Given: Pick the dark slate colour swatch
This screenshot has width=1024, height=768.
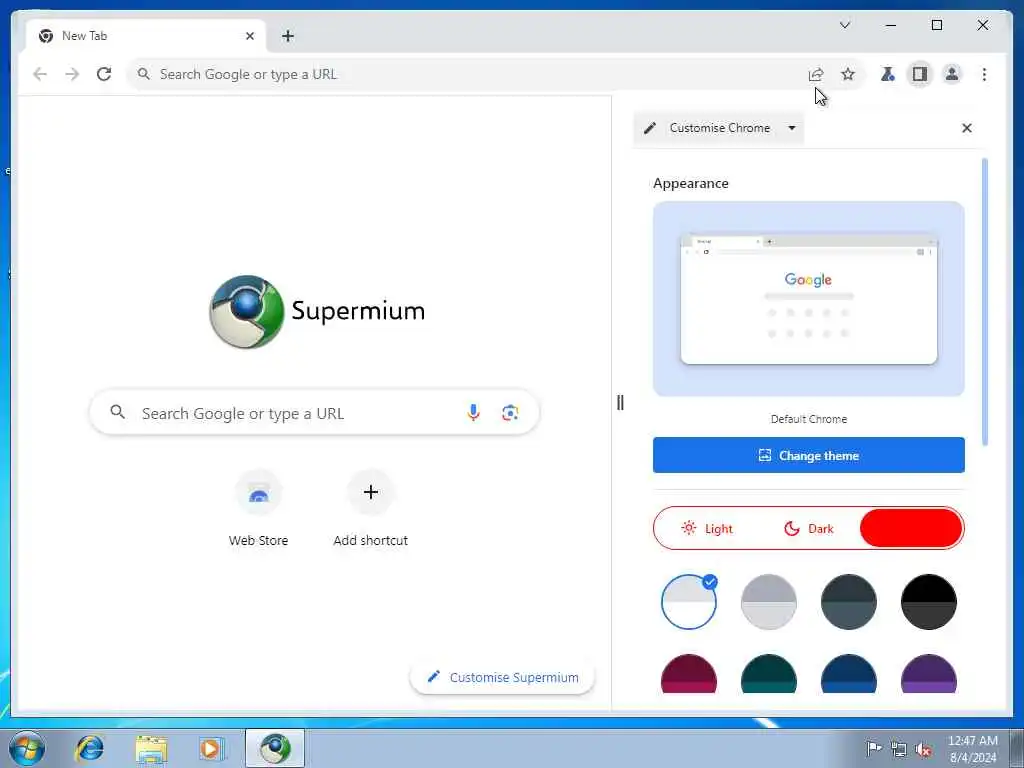Looking at the screenshot, I should point(848,602).
